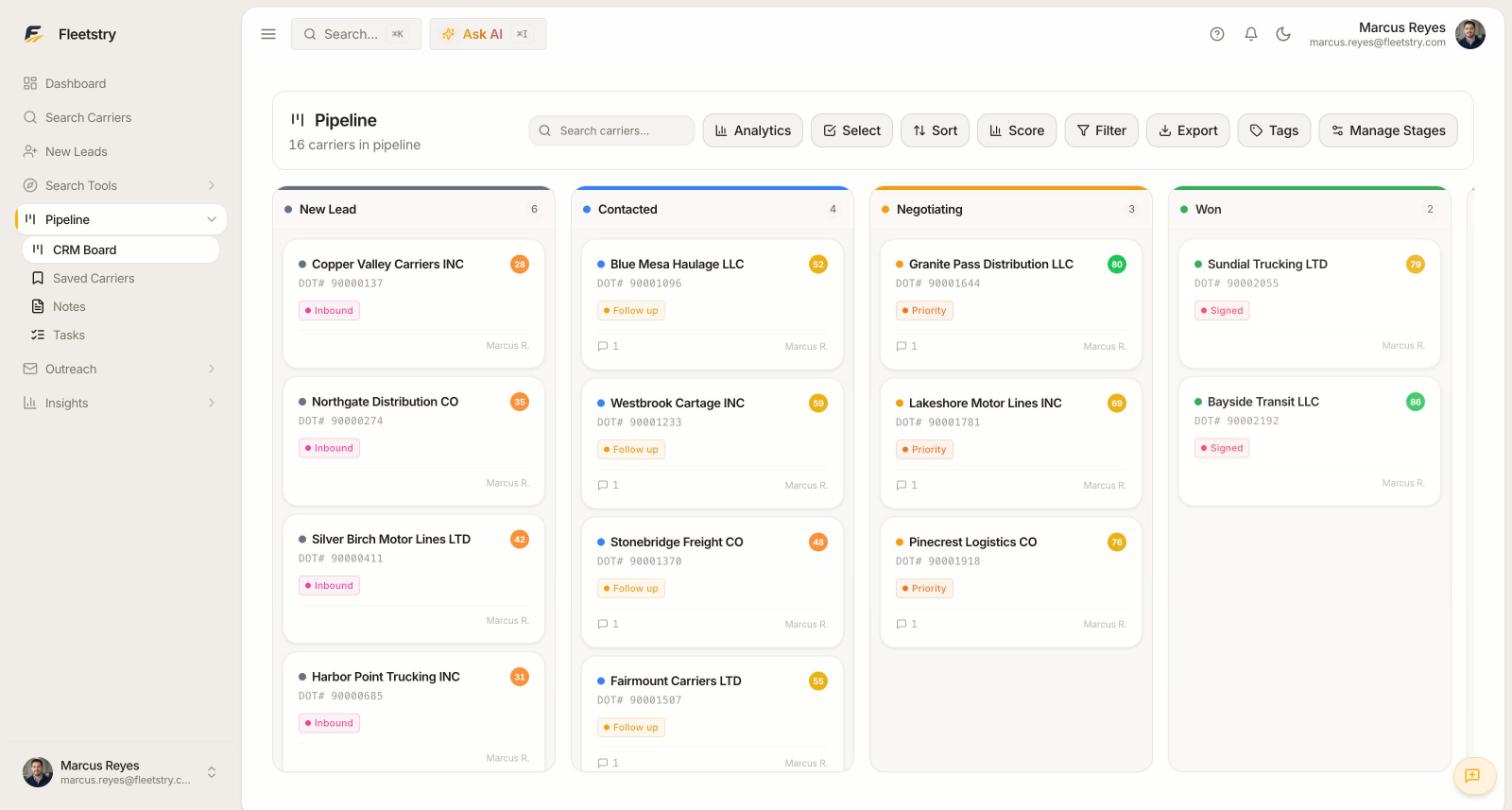Click DOT# 90002192 on Bayside Transit
Image resolution: width=1512 pixels, height=810 pixels.
coord(1236,421)
